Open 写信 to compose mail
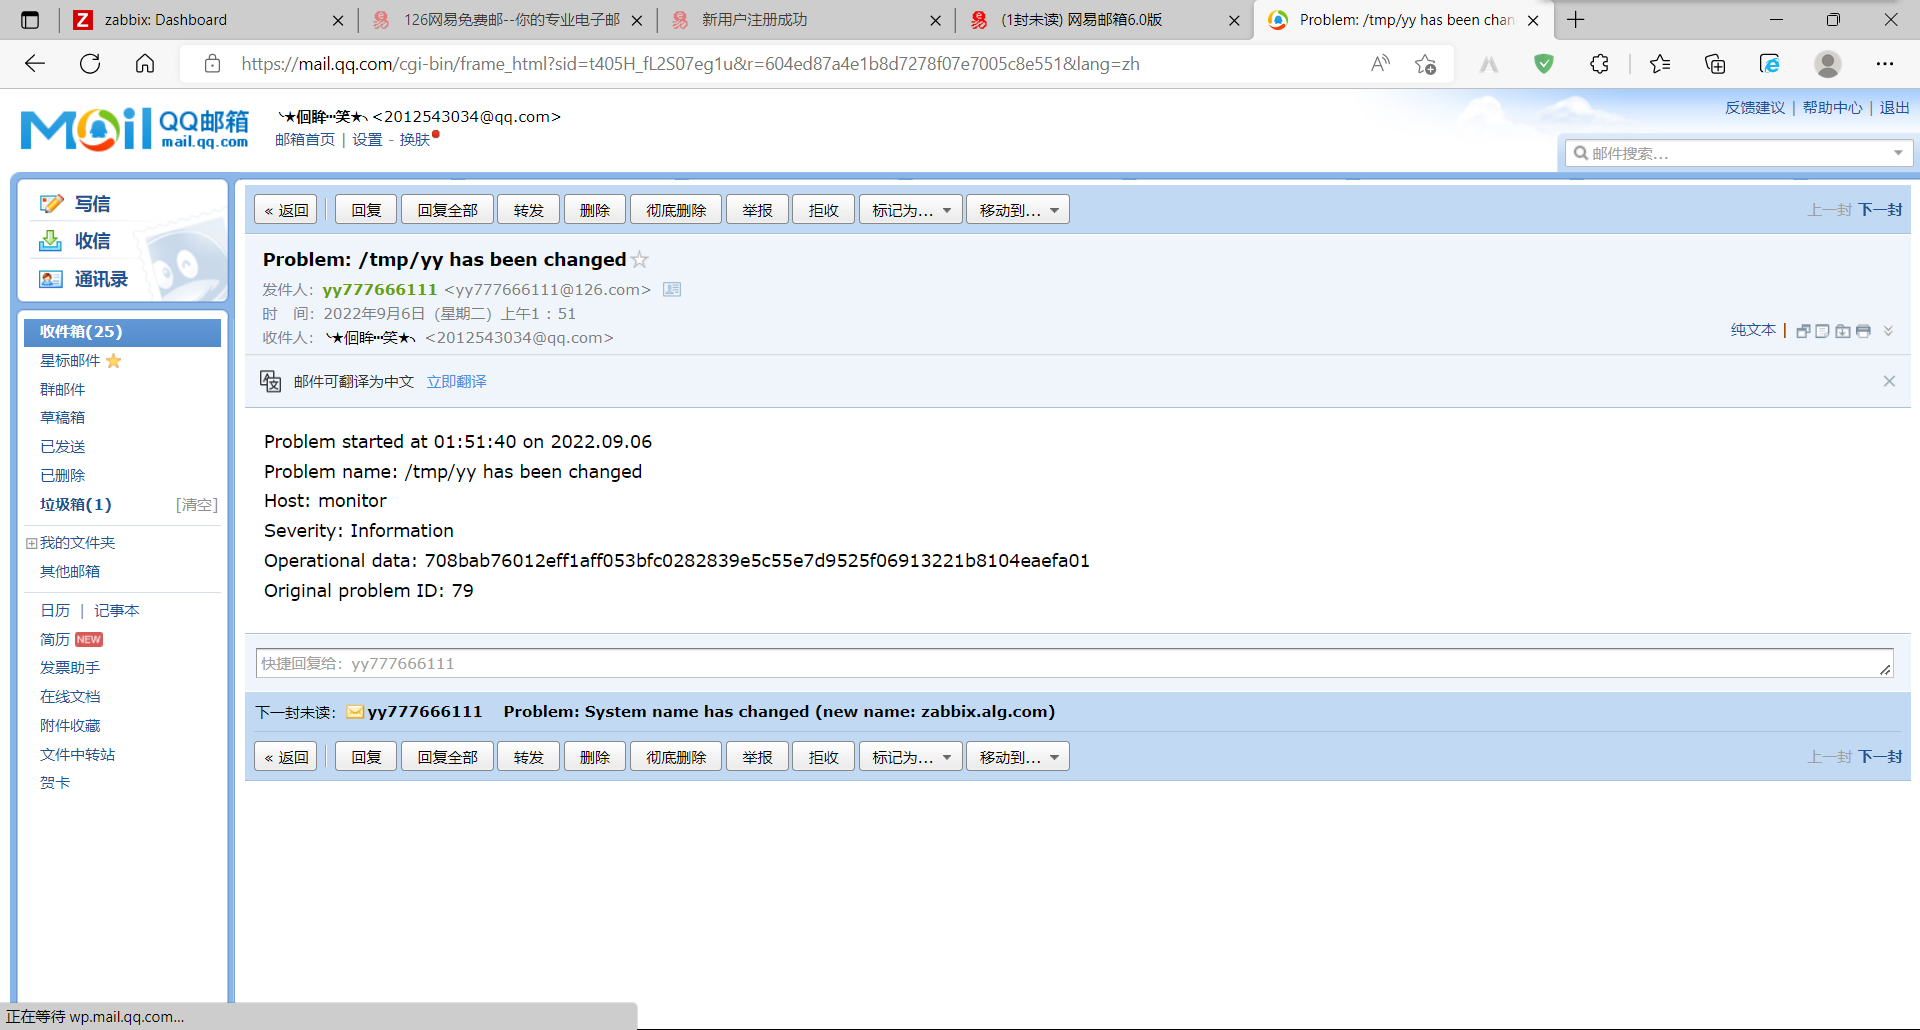 (x=92, y=204)
